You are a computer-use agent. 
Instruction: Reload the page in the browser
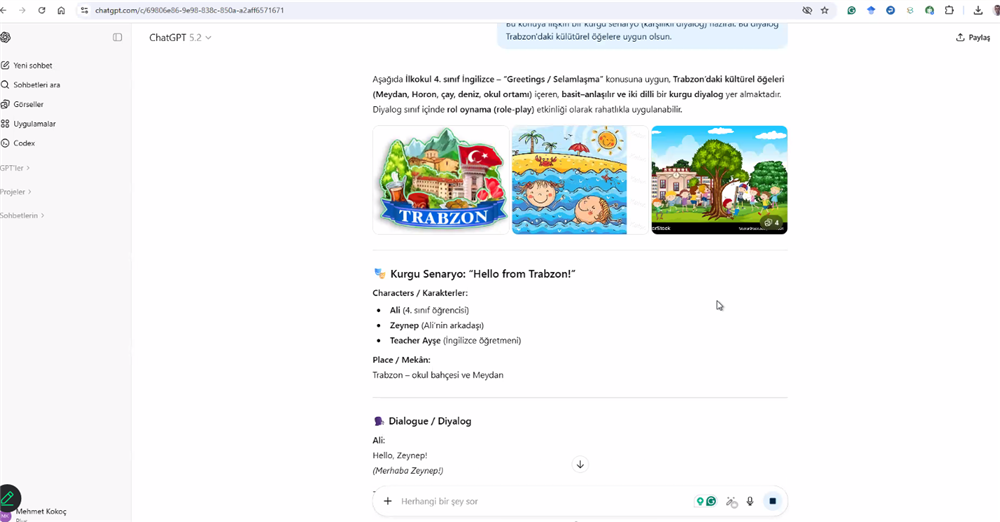[42, 10]
